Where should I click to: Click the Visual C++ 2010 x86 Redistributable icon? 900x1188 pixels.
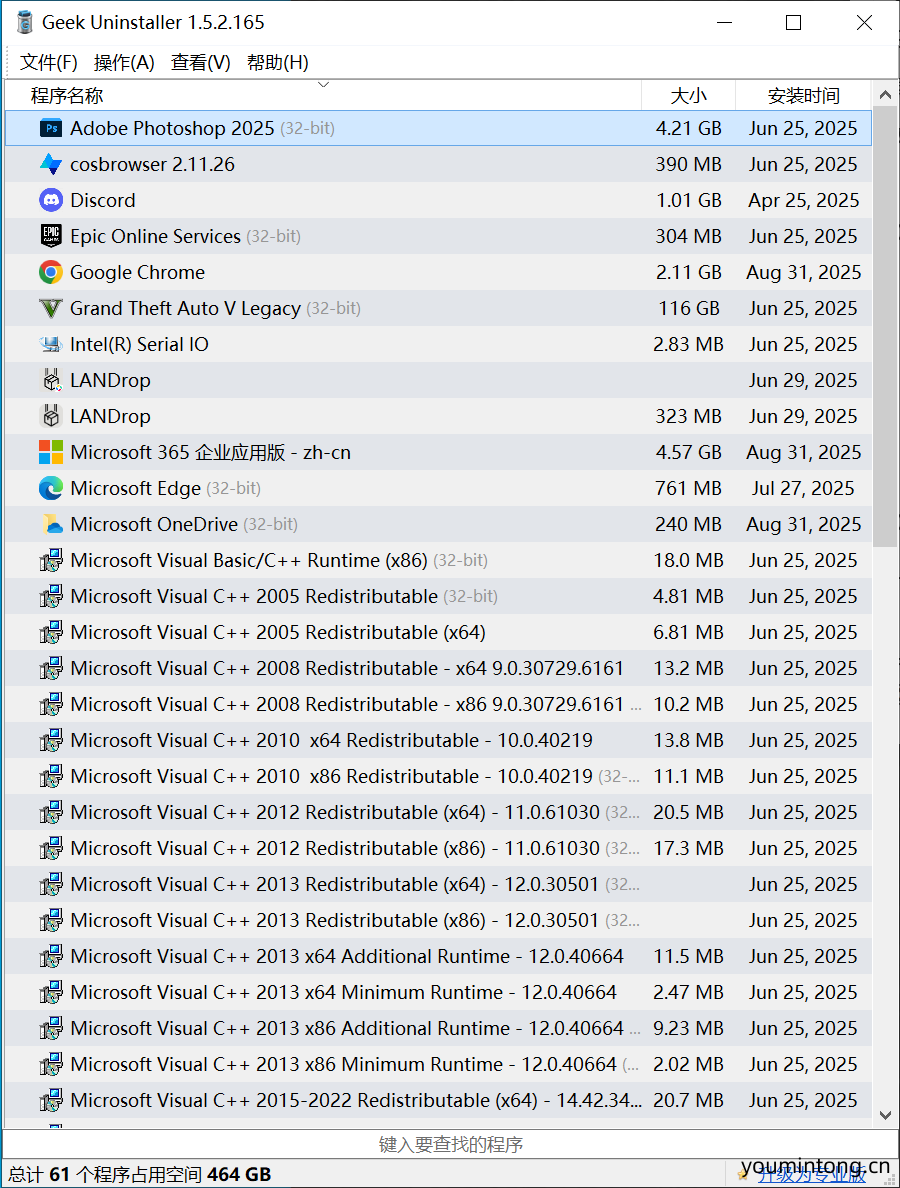point(51,776)
